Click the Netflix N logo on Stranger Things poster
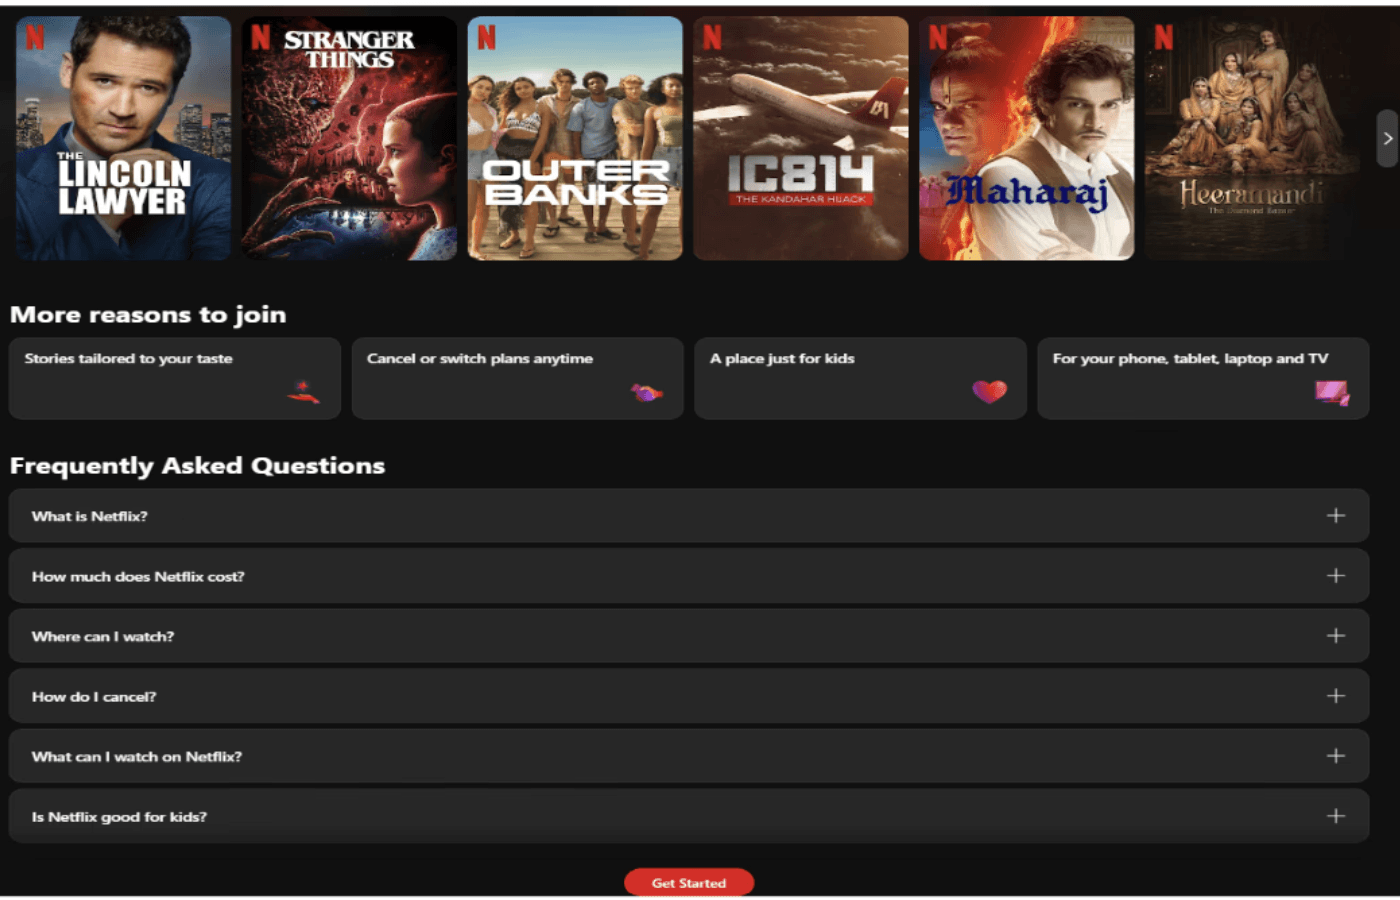The height and width of the screenshot is (900, 1400). click(261, 38)
